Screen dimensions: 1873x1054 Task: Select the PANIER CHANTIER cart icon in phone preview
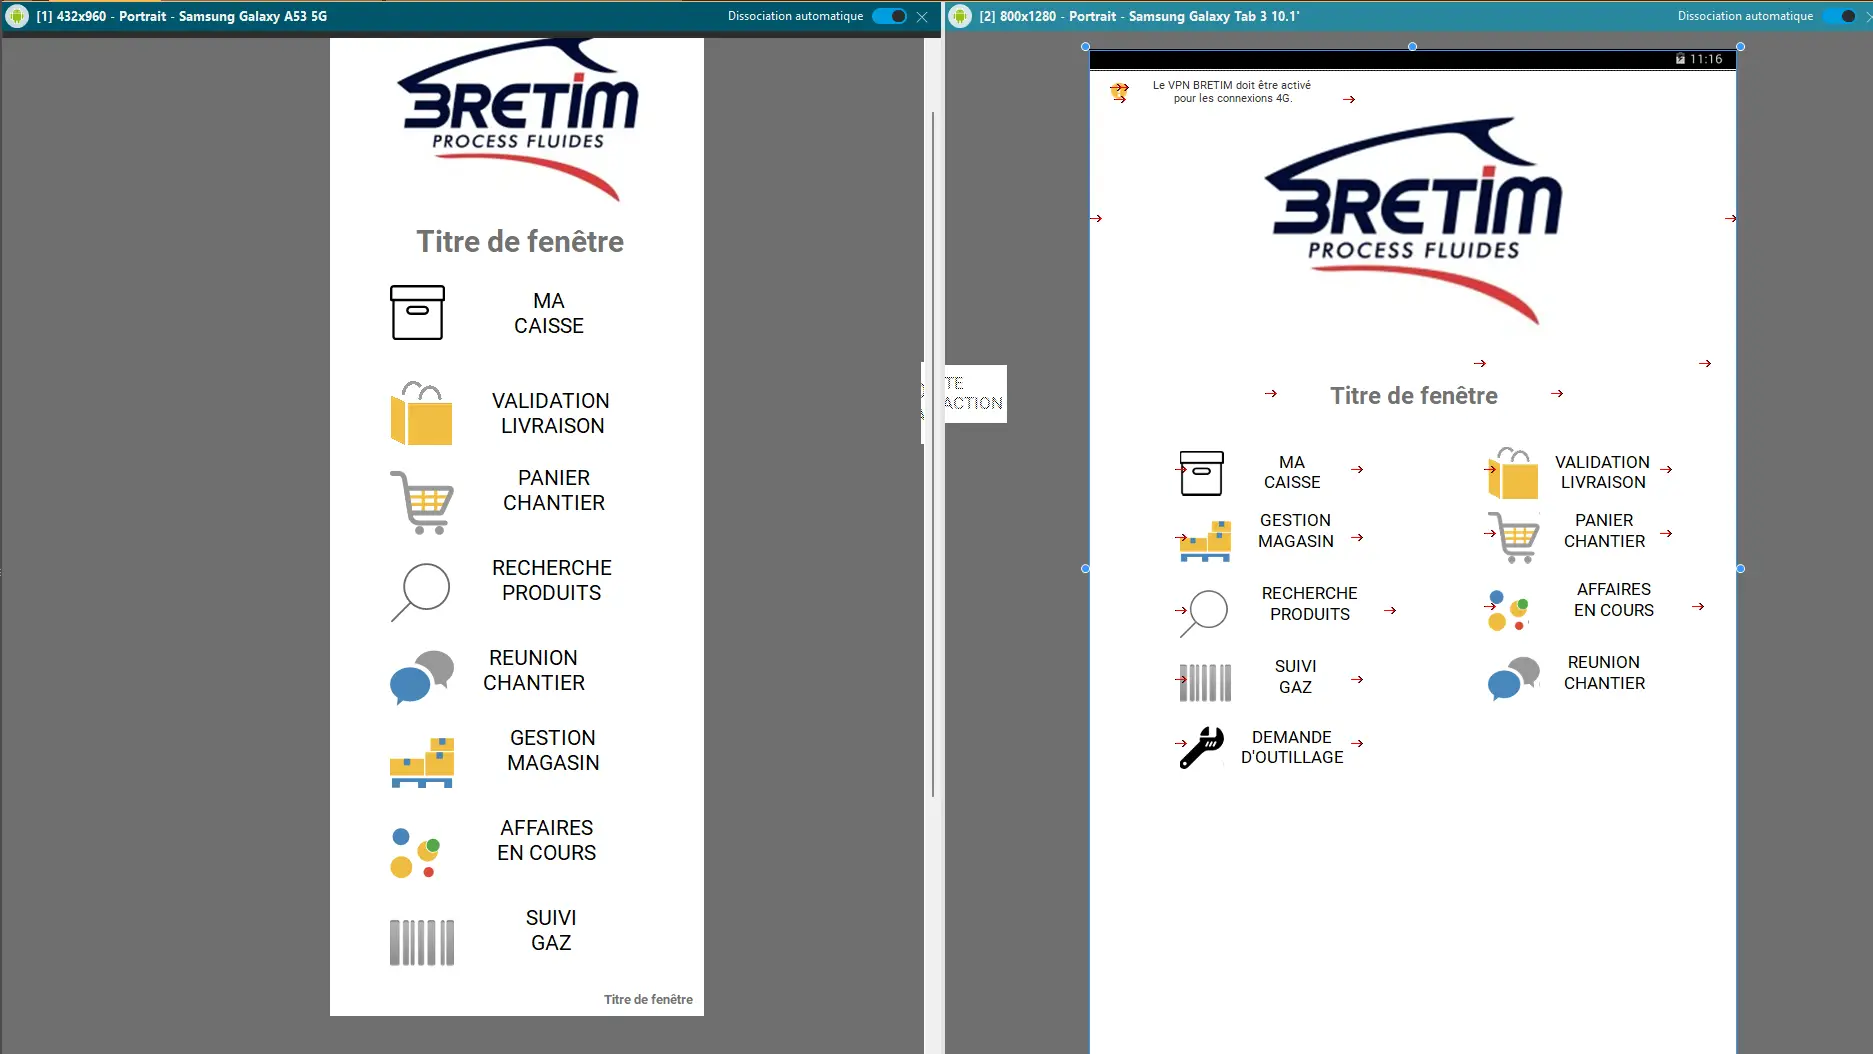[x=423, y=502]
